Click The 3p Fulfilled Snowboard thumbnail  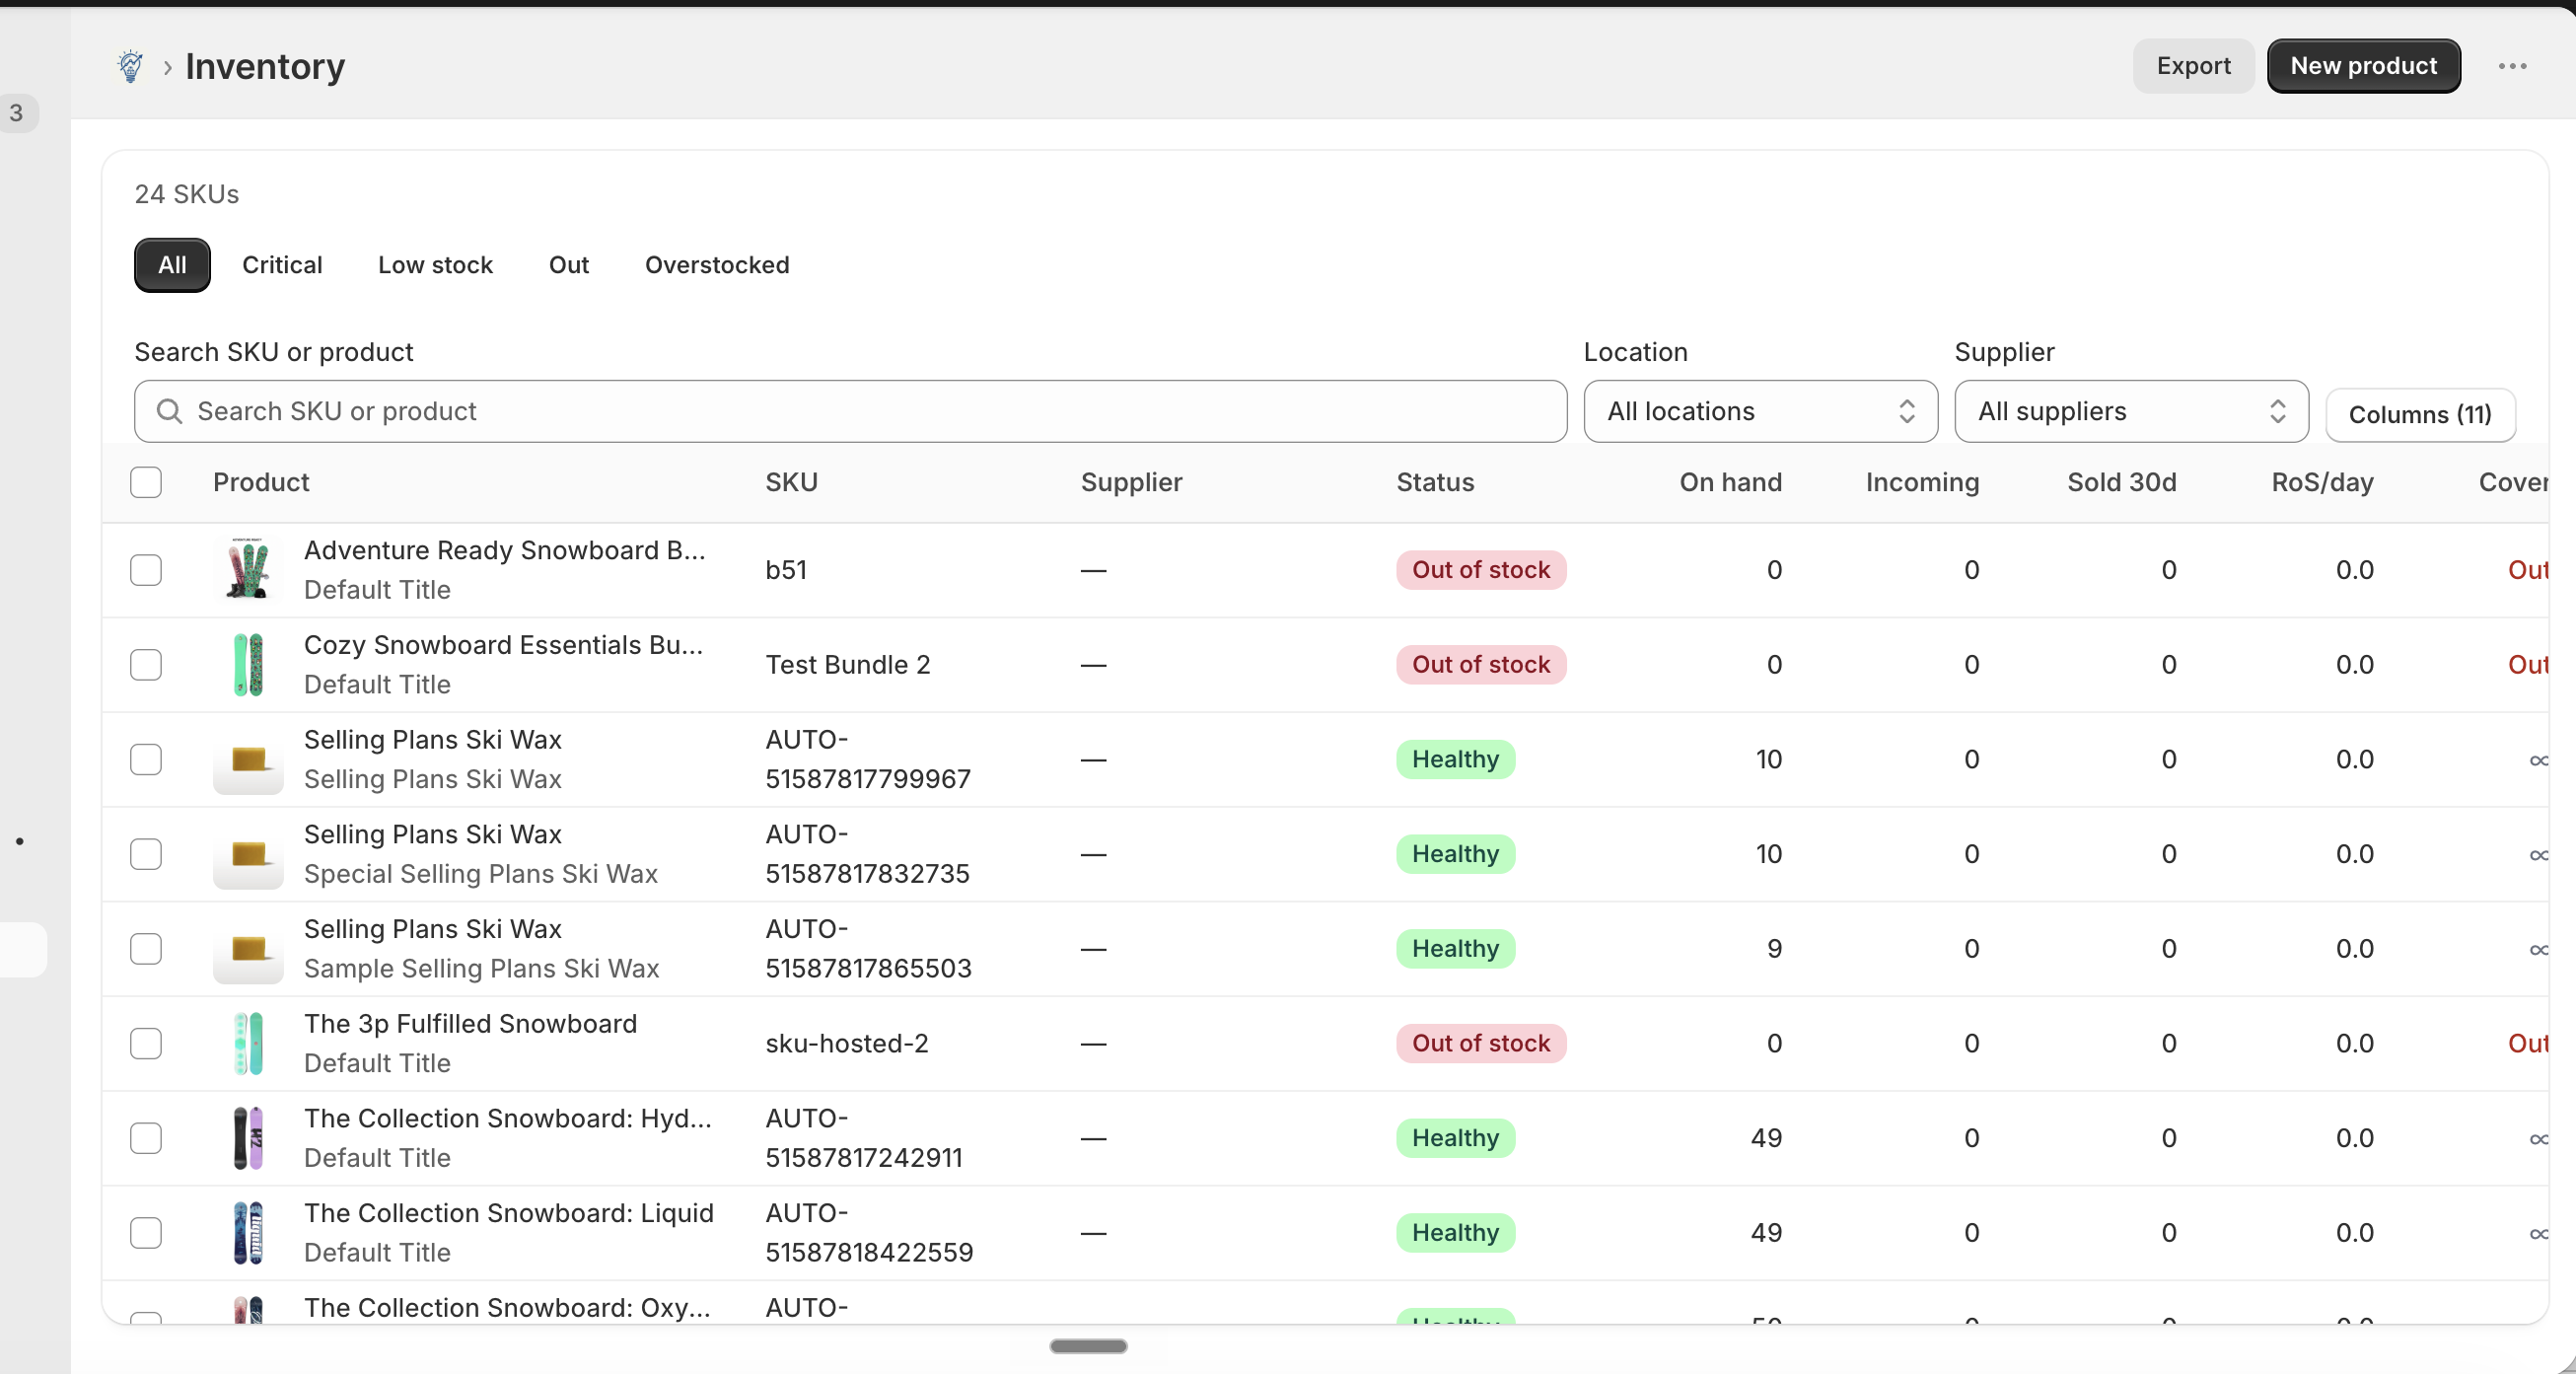(248, 1043)
